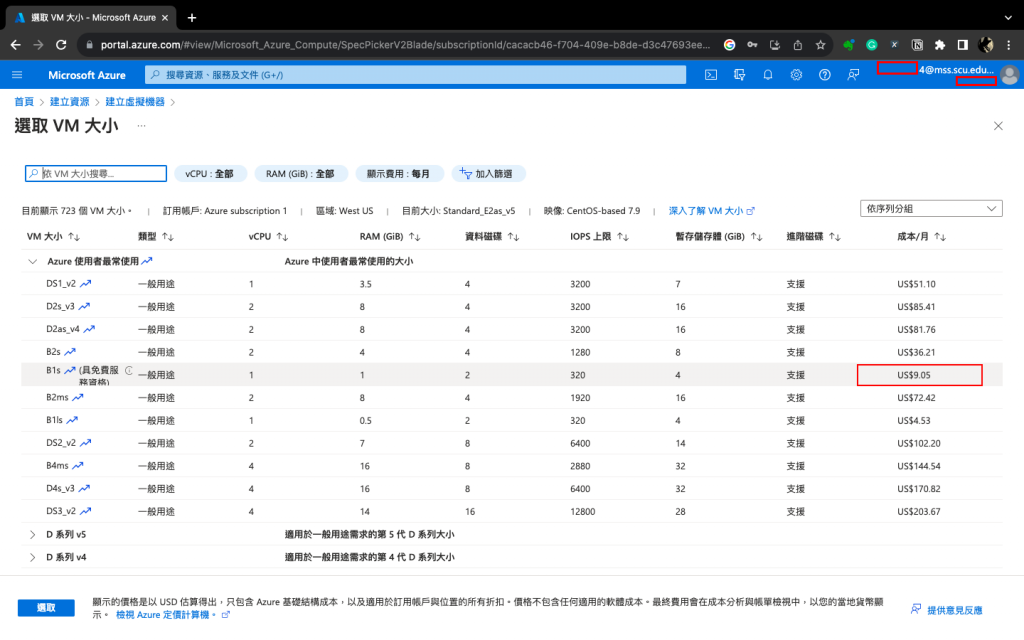Reload the browser page
Screen dimensions: 1024x640
pyautogui.click(x=61, y=45)
